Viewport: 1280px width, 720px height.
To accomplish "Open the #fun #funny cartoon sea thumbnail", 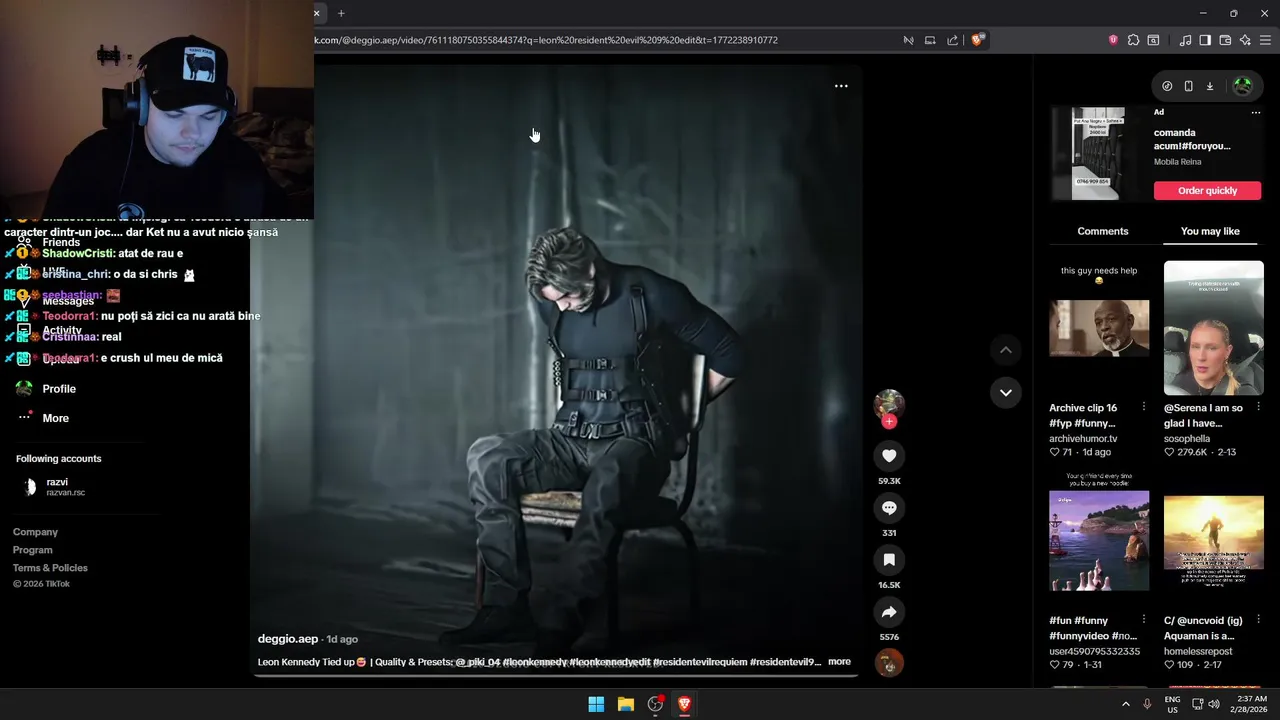I will click(x=1099, y=541).
